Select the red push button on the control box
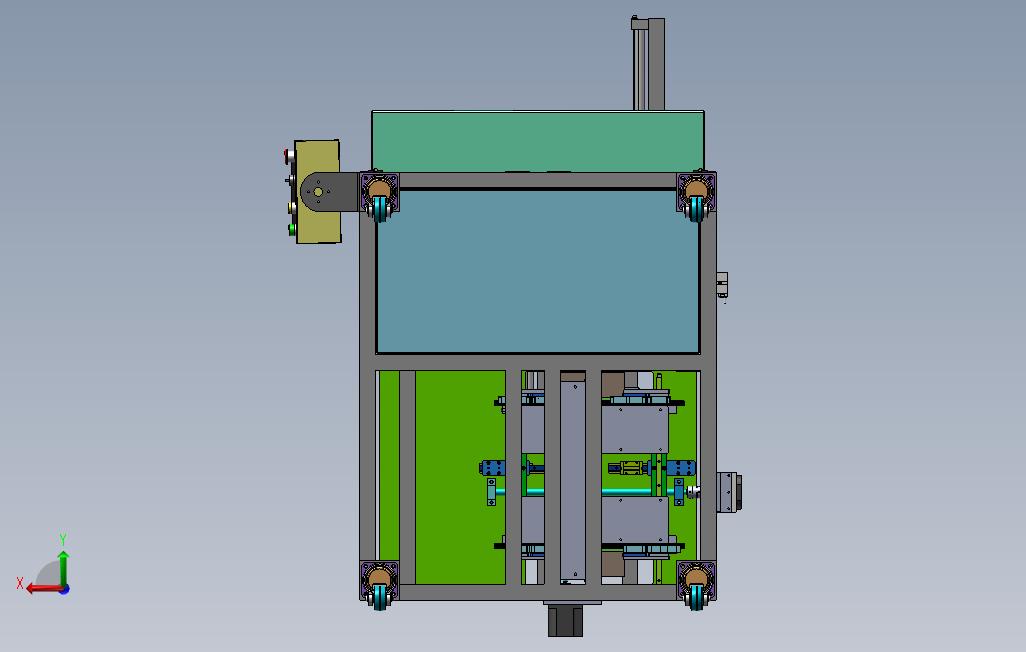 point(289,155)
